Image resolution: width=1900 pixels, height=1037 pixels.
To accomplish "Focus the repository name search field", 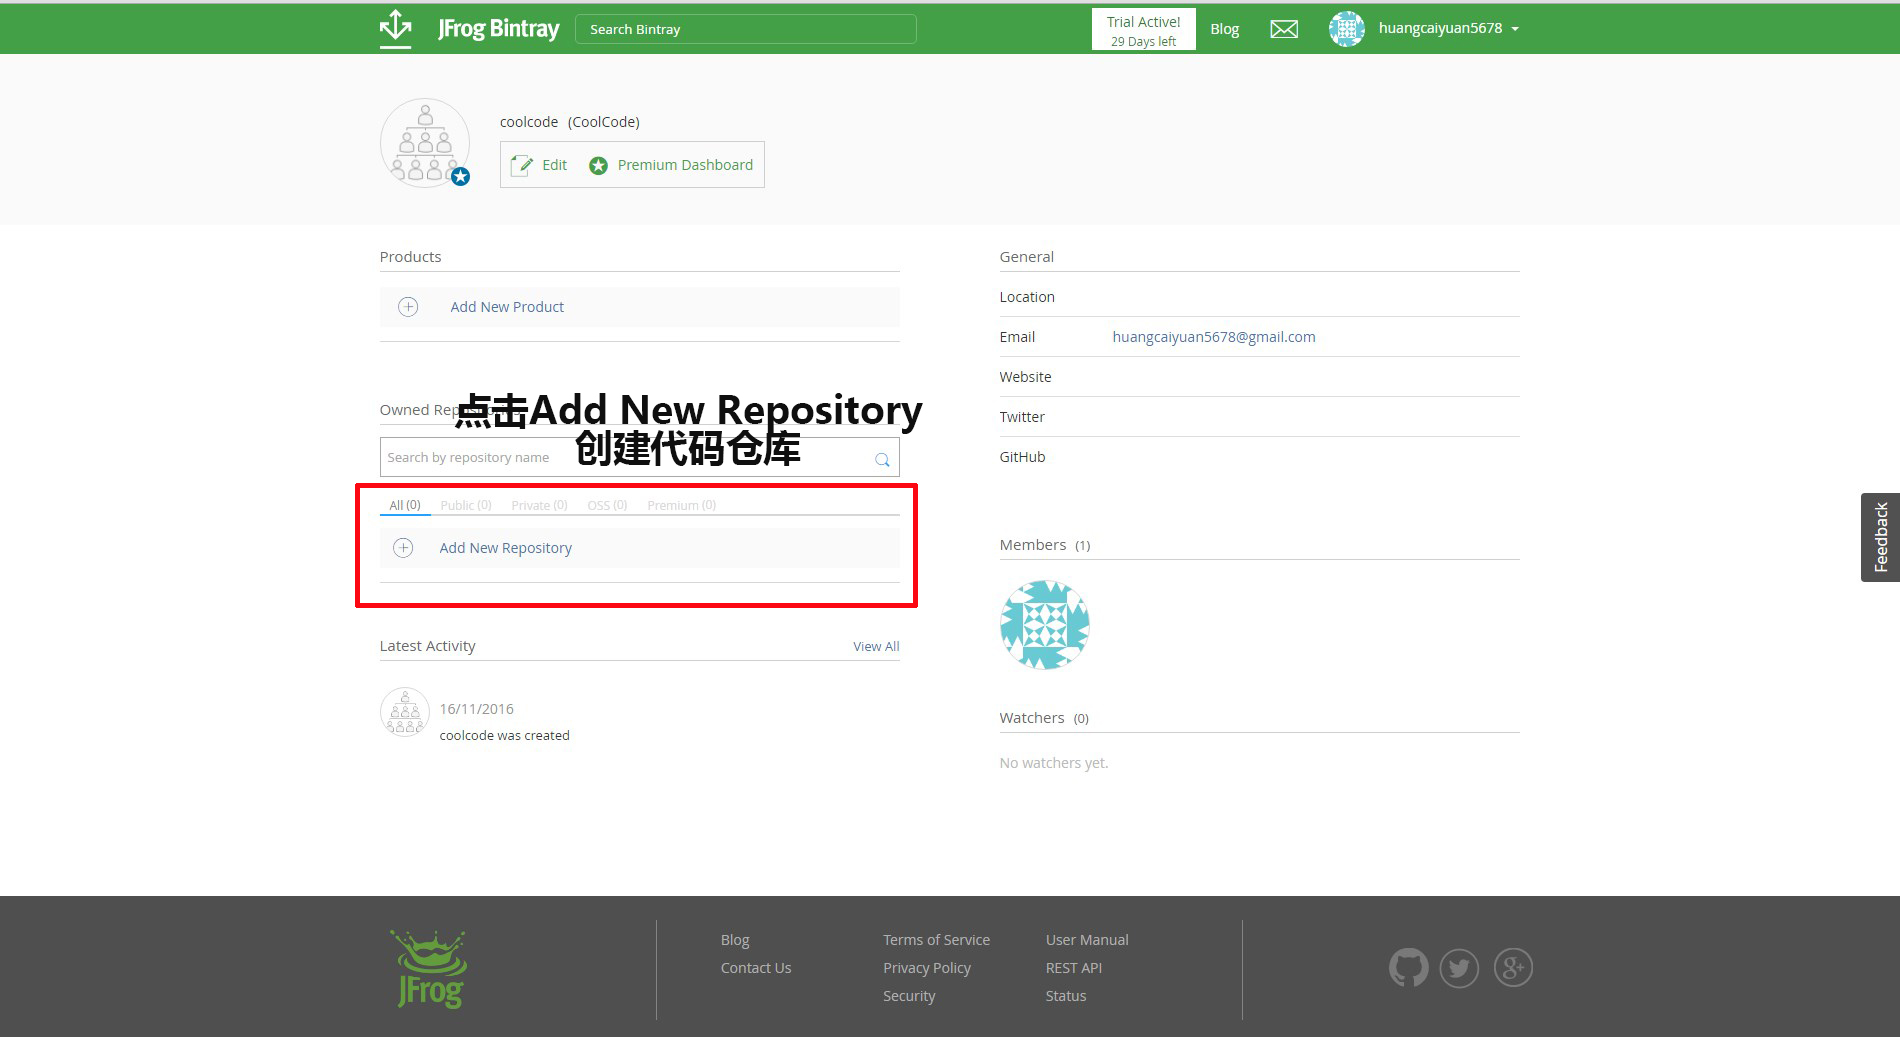I will pyautogui.click(x=640, y=458).
